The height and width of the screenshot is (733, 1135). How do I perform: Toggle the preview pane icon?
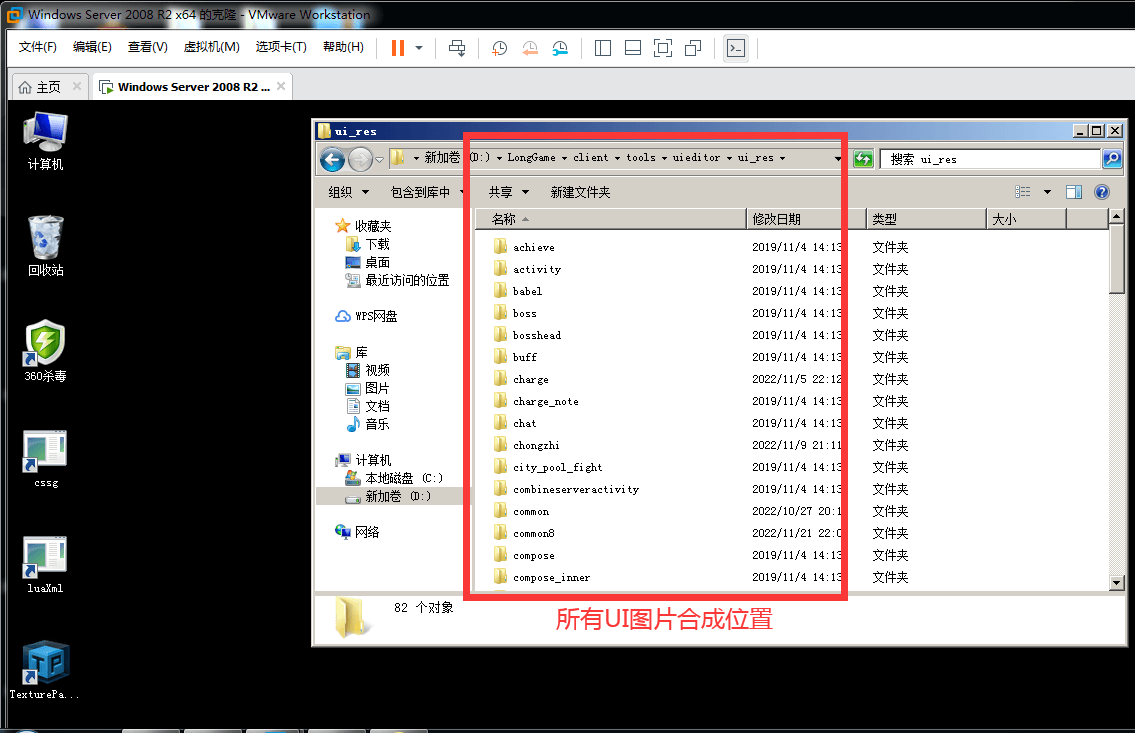point(1073,192)
